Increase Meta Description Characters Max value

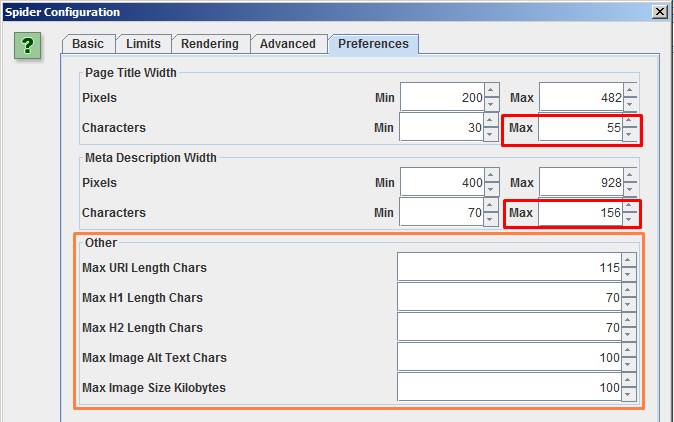(x=630, y=206)
